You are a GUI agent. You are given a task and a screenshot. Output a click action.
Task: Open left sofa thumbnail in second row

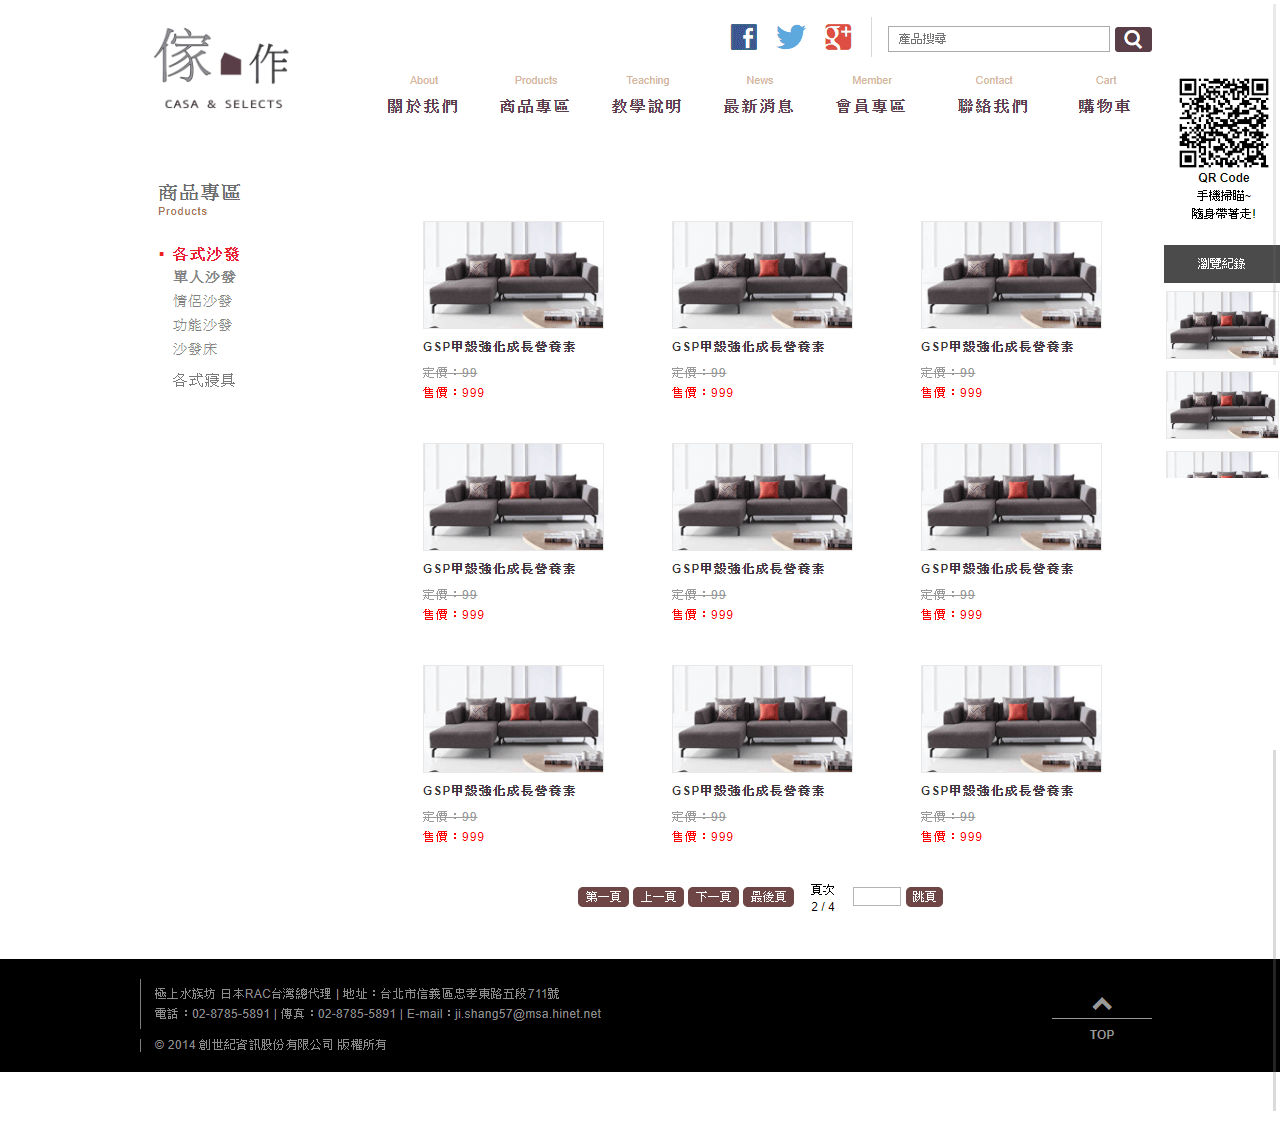(x=513, y=497)
